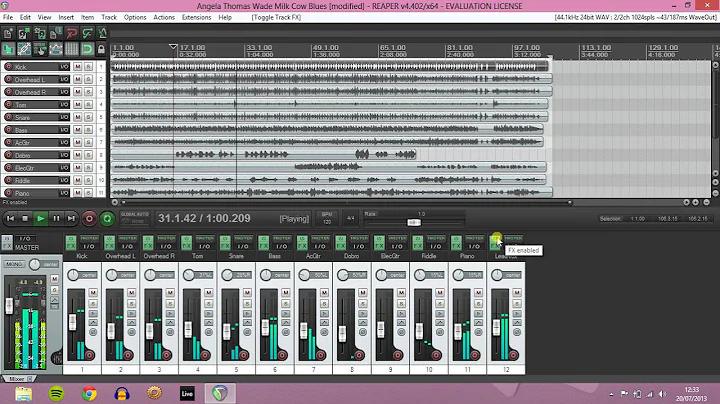Click the master track FX button

7,242
